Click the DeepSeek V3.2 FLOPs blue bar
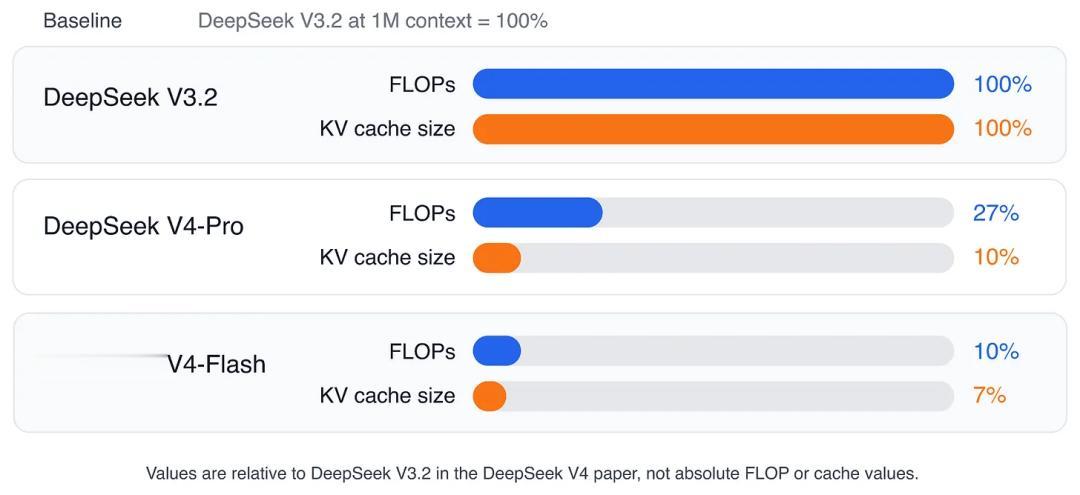This screenshot has height=495, width=1080. point(713,84)
